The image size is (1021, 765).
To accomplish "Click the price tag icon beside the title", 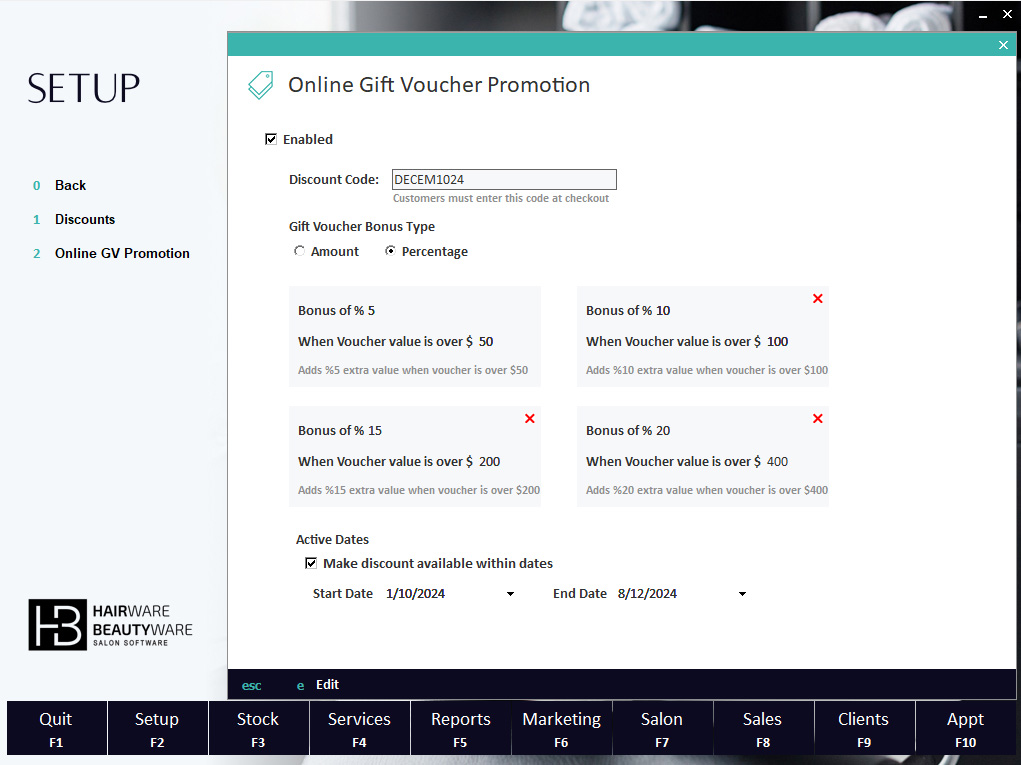I will click(260, 85).
